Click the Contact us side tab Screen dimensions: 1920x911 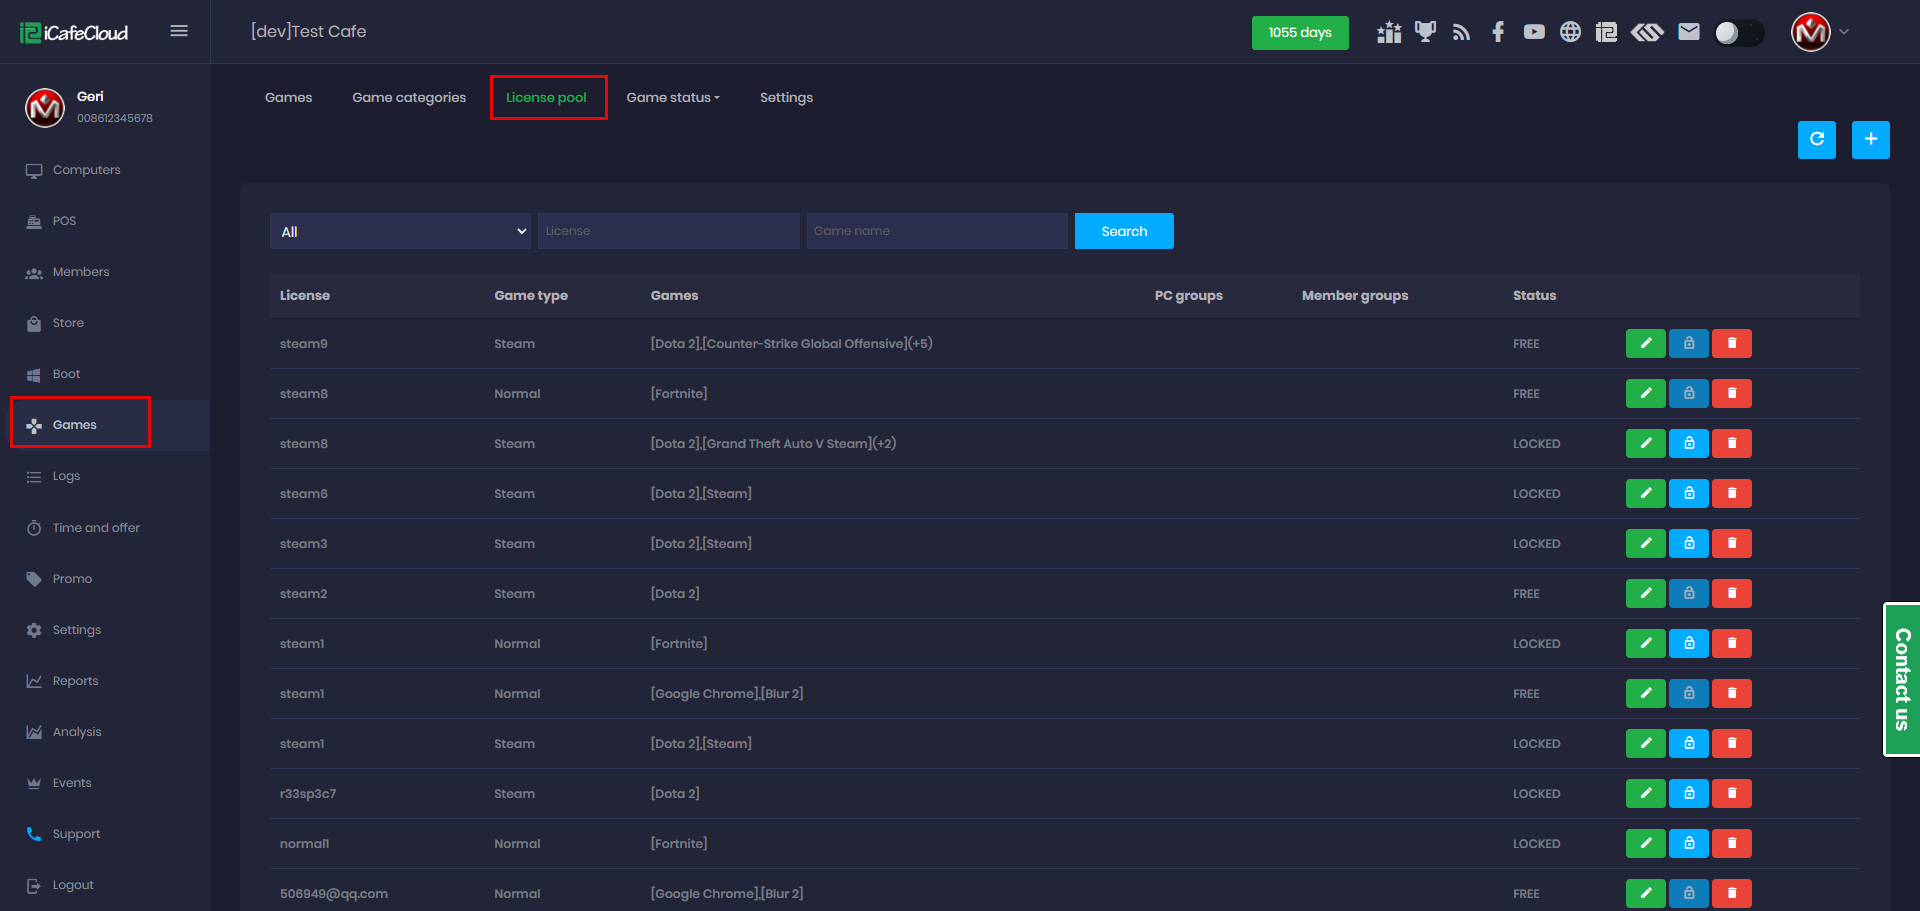1902,679
